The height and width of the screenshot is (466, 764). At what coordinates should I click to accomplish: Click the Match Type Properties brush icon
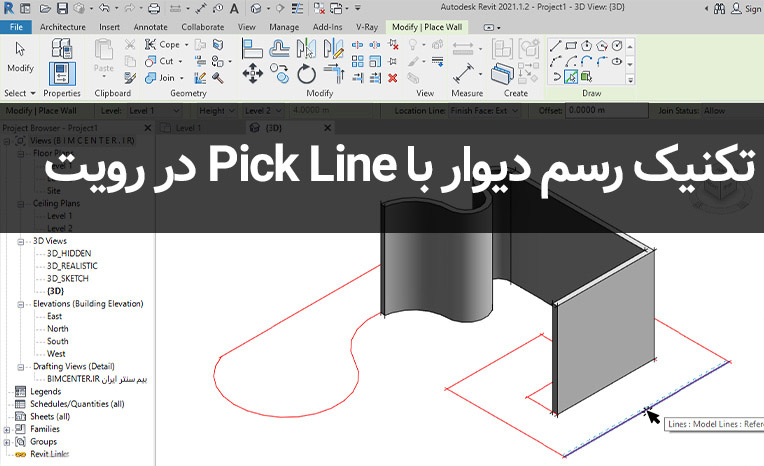click(130, 78)
